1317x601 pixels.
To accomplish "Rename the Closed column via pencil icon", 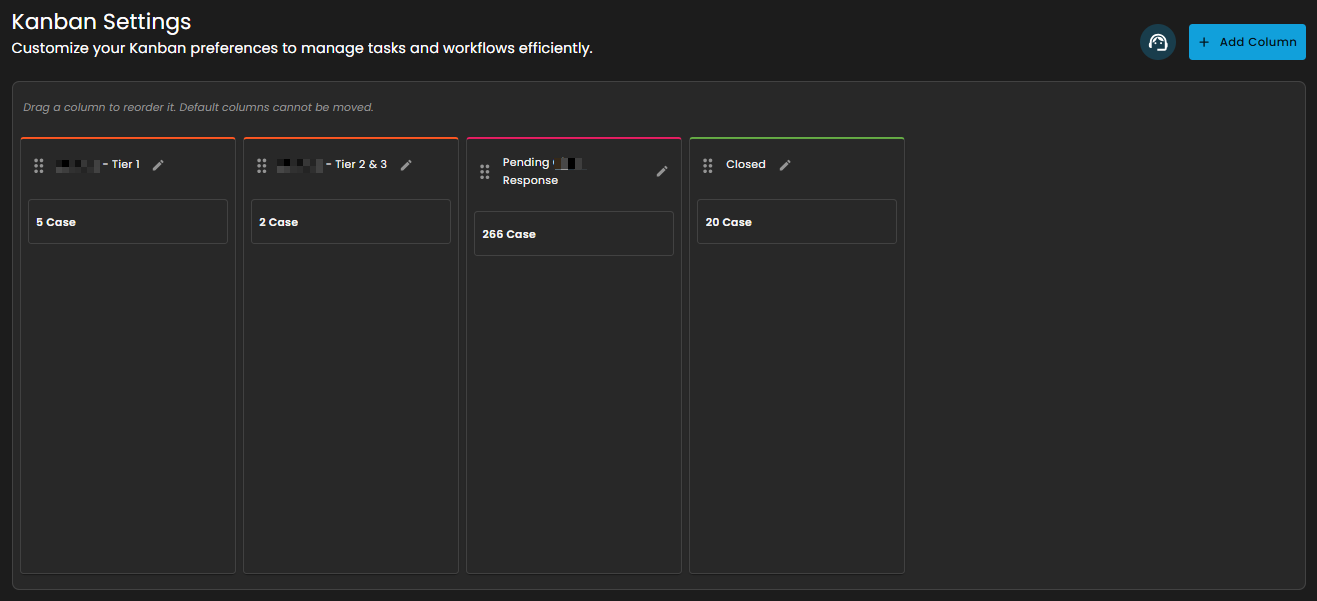I will [x=785, y=165].
